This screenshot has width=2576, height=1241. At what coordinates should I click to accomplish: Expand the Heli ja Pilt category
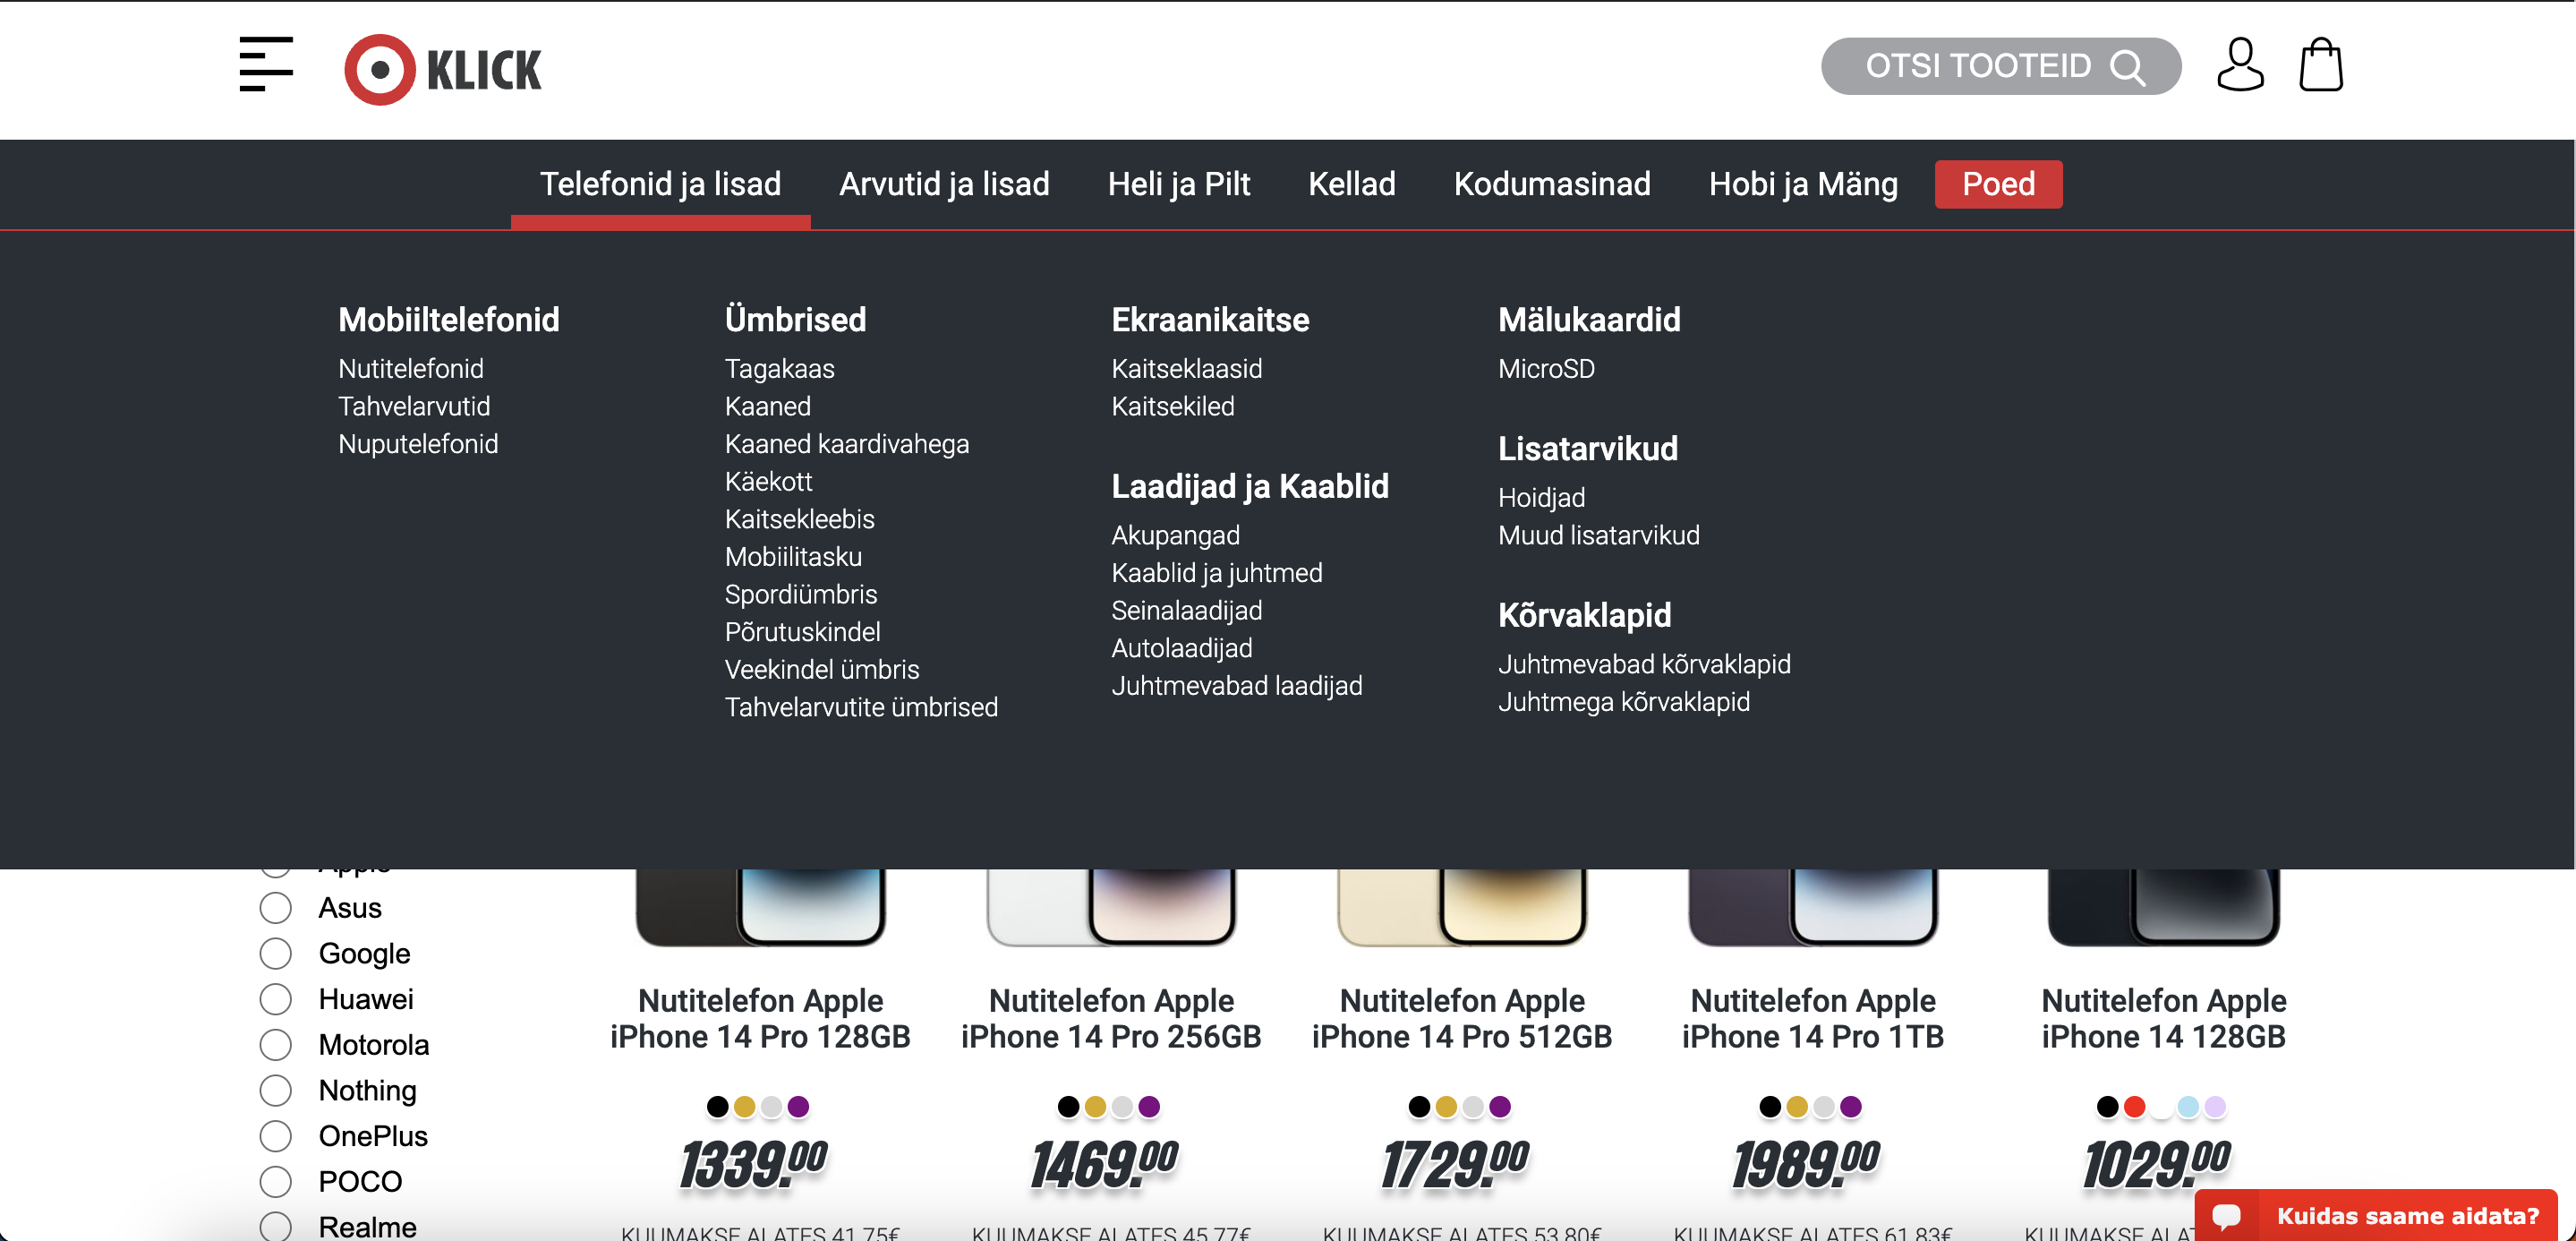[1178, 184]
